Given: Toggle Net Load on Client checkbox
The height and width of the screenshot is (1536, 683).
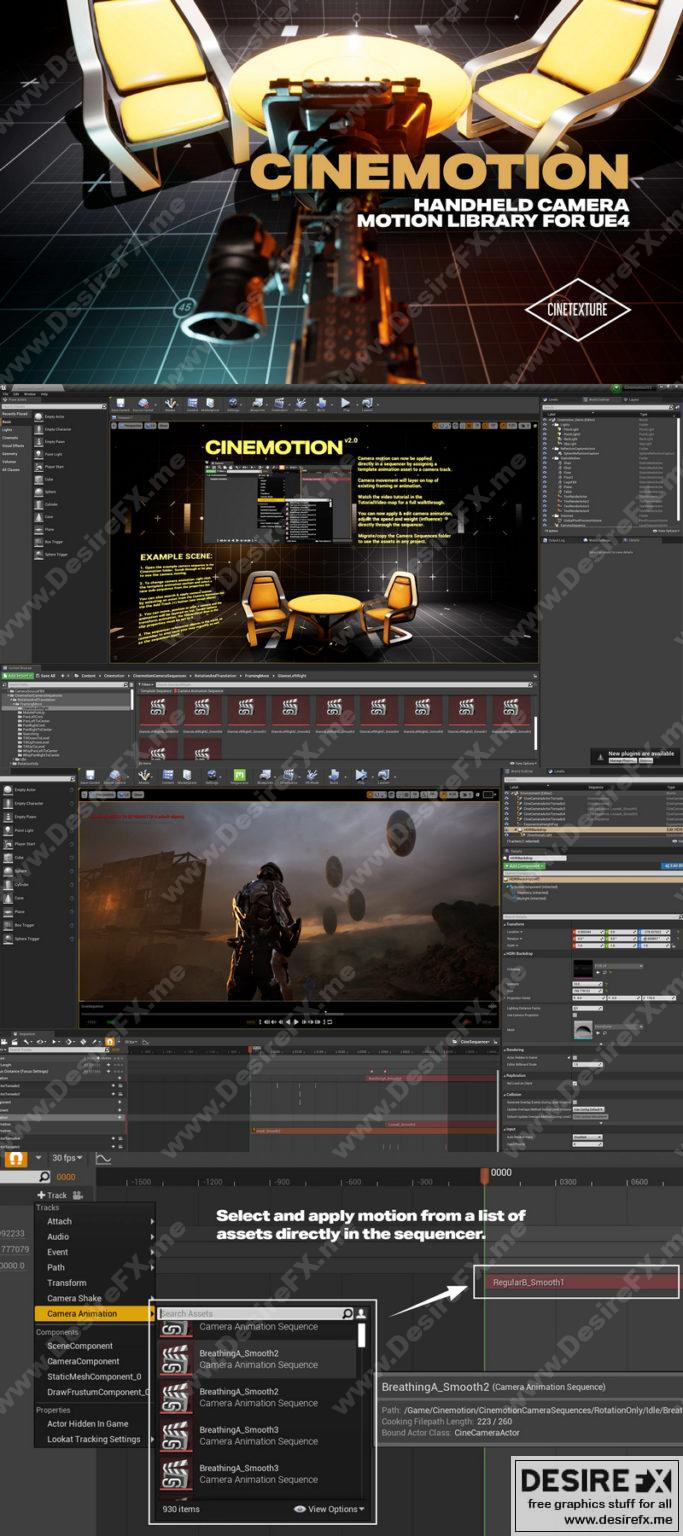Looking at the screenshot, I should click(x=574, y=1083).
